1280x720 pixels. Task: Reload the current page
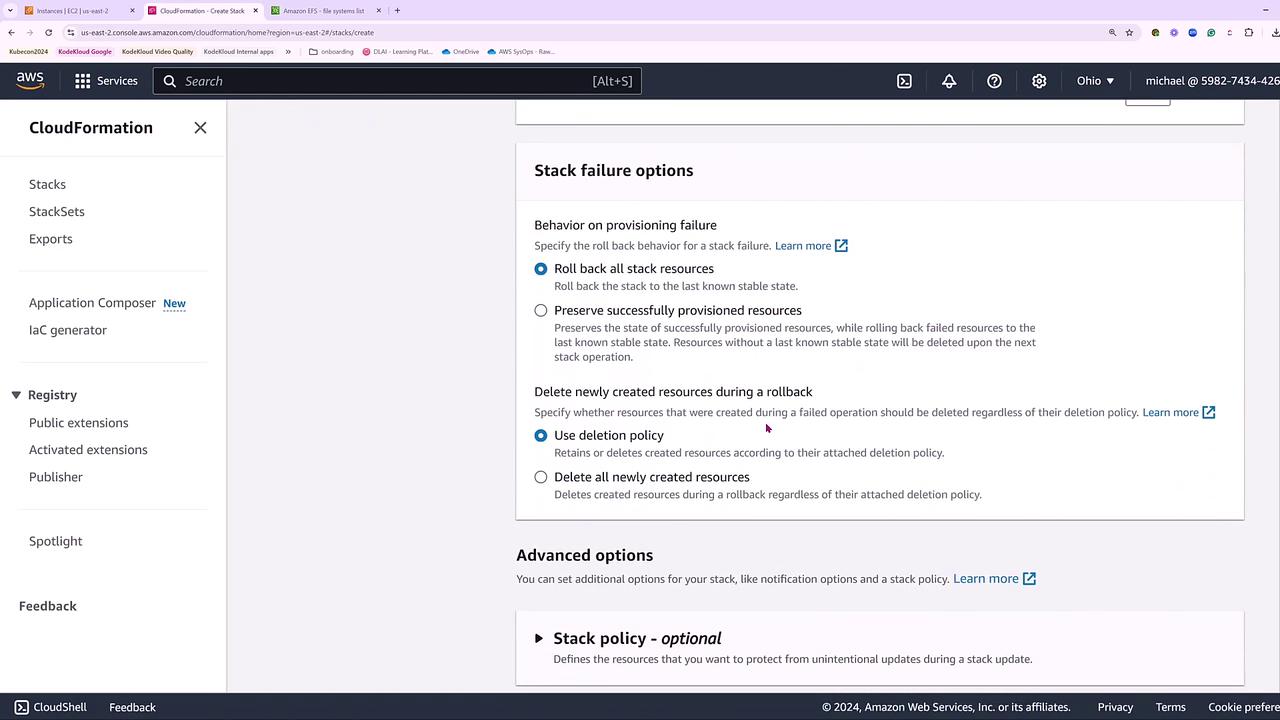(x=48, y=32)
